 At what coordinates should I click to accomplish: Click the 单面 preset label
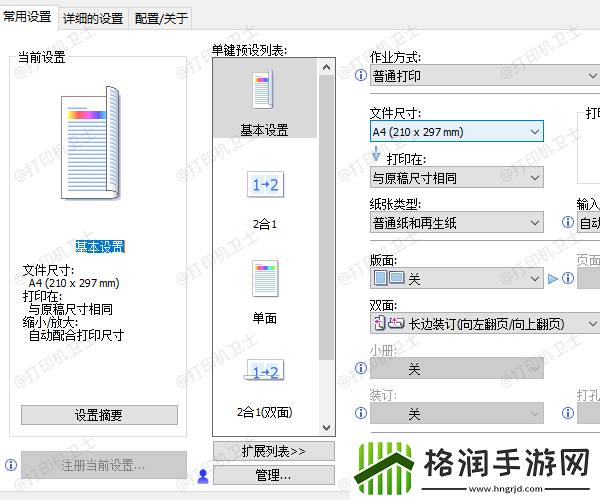click(264, 318)
